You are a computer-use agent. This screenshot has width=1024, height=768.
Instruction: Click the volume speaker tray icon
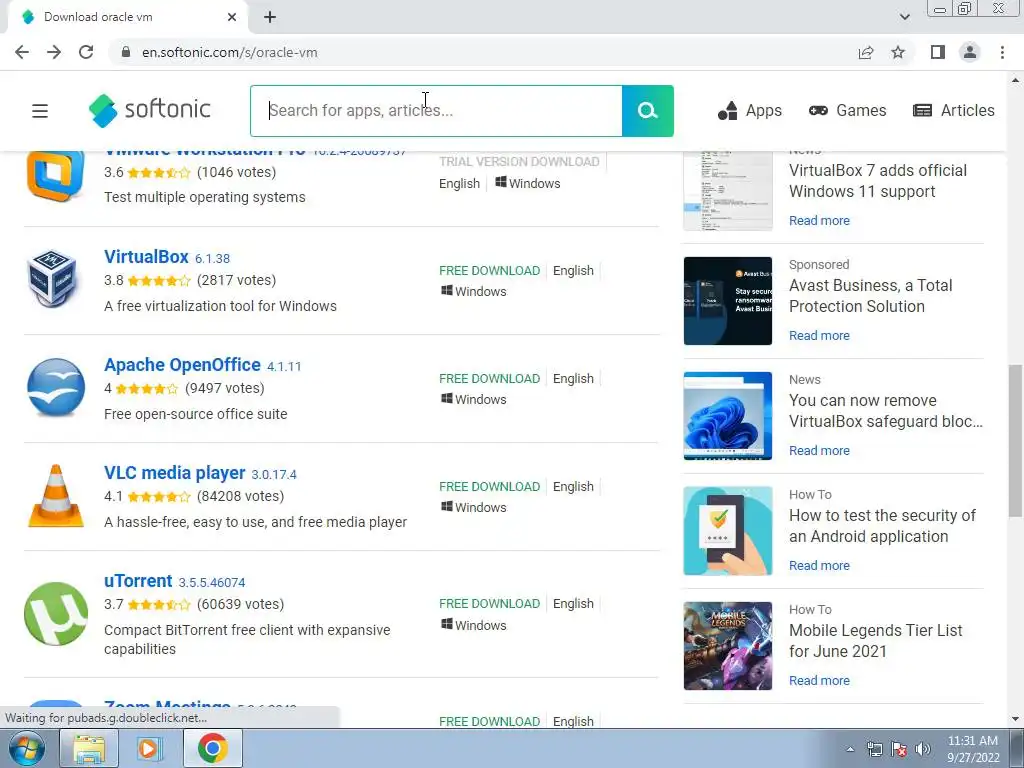pos(923,749)
